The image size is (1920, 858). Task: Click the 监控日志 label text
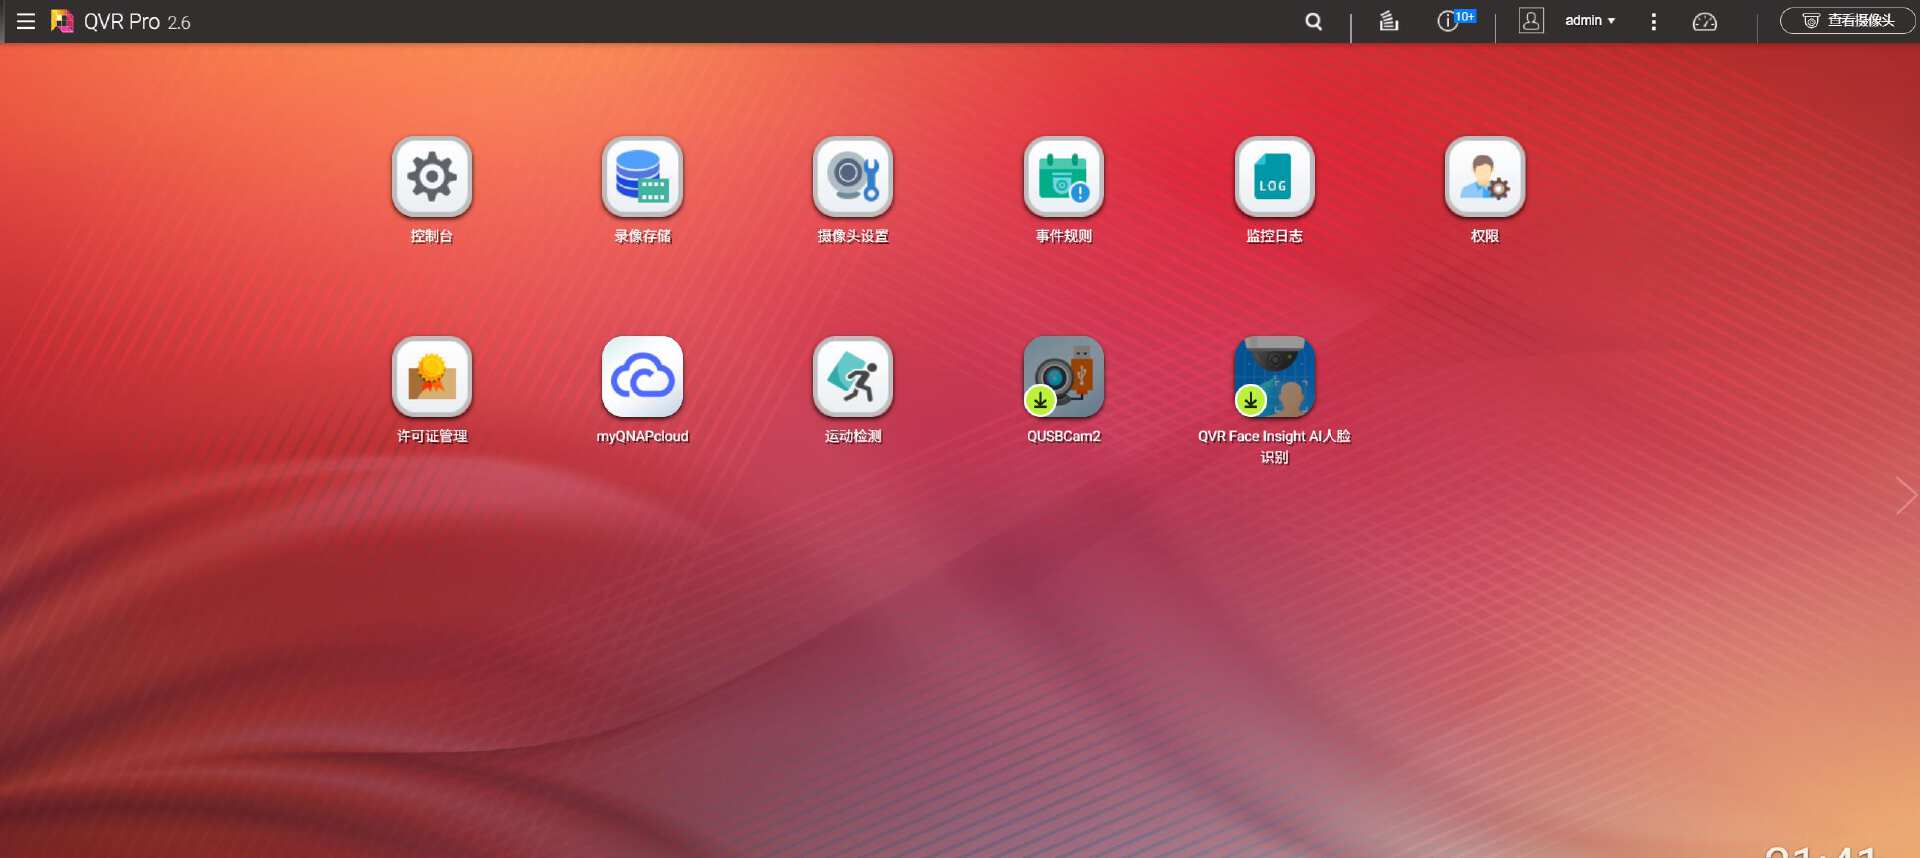(1274, 237)
